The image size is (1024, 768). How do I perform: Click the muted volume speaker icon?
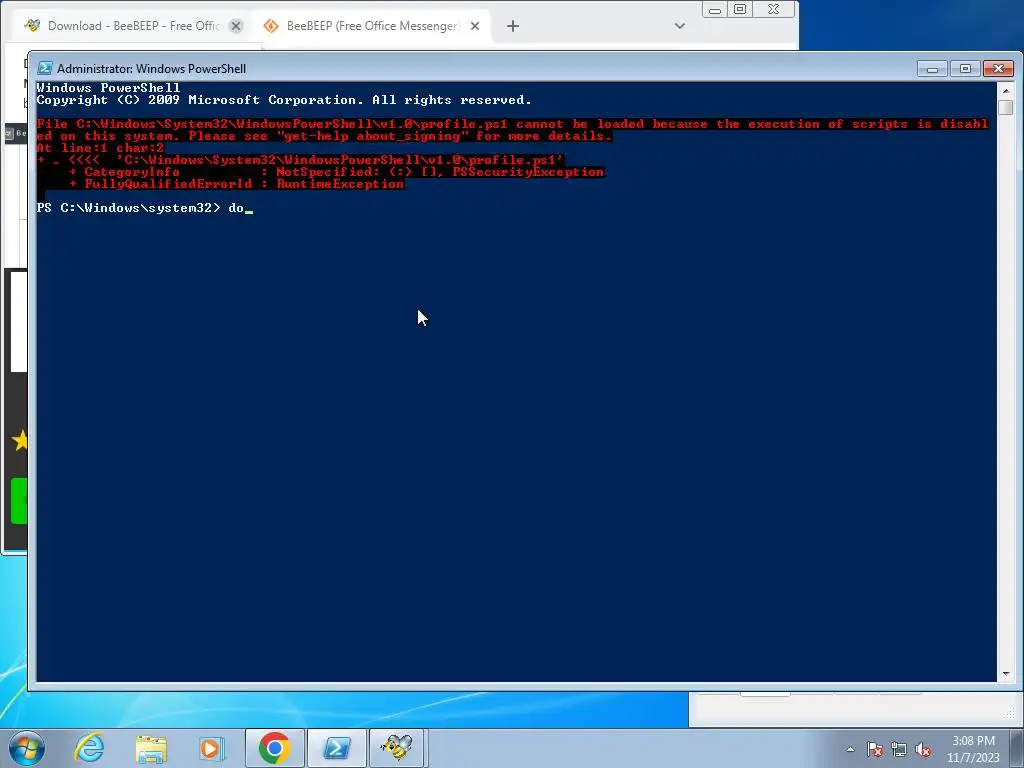[923, 749]
